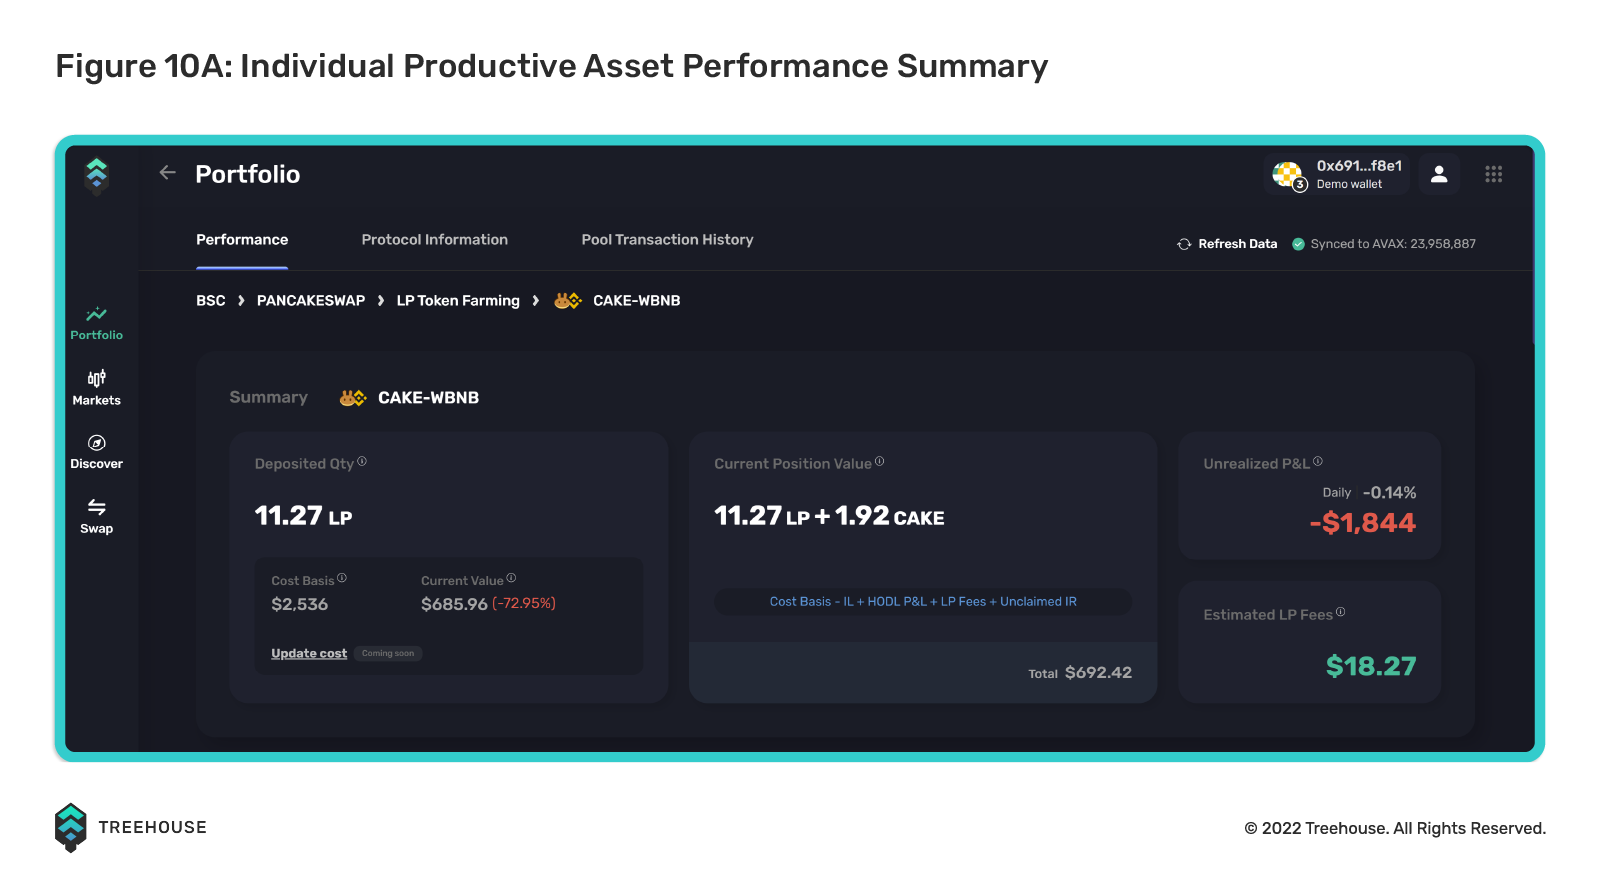Click the Refresh Data button
1600x894 pixels.
pyautogui.click(x=1227, y=244)
